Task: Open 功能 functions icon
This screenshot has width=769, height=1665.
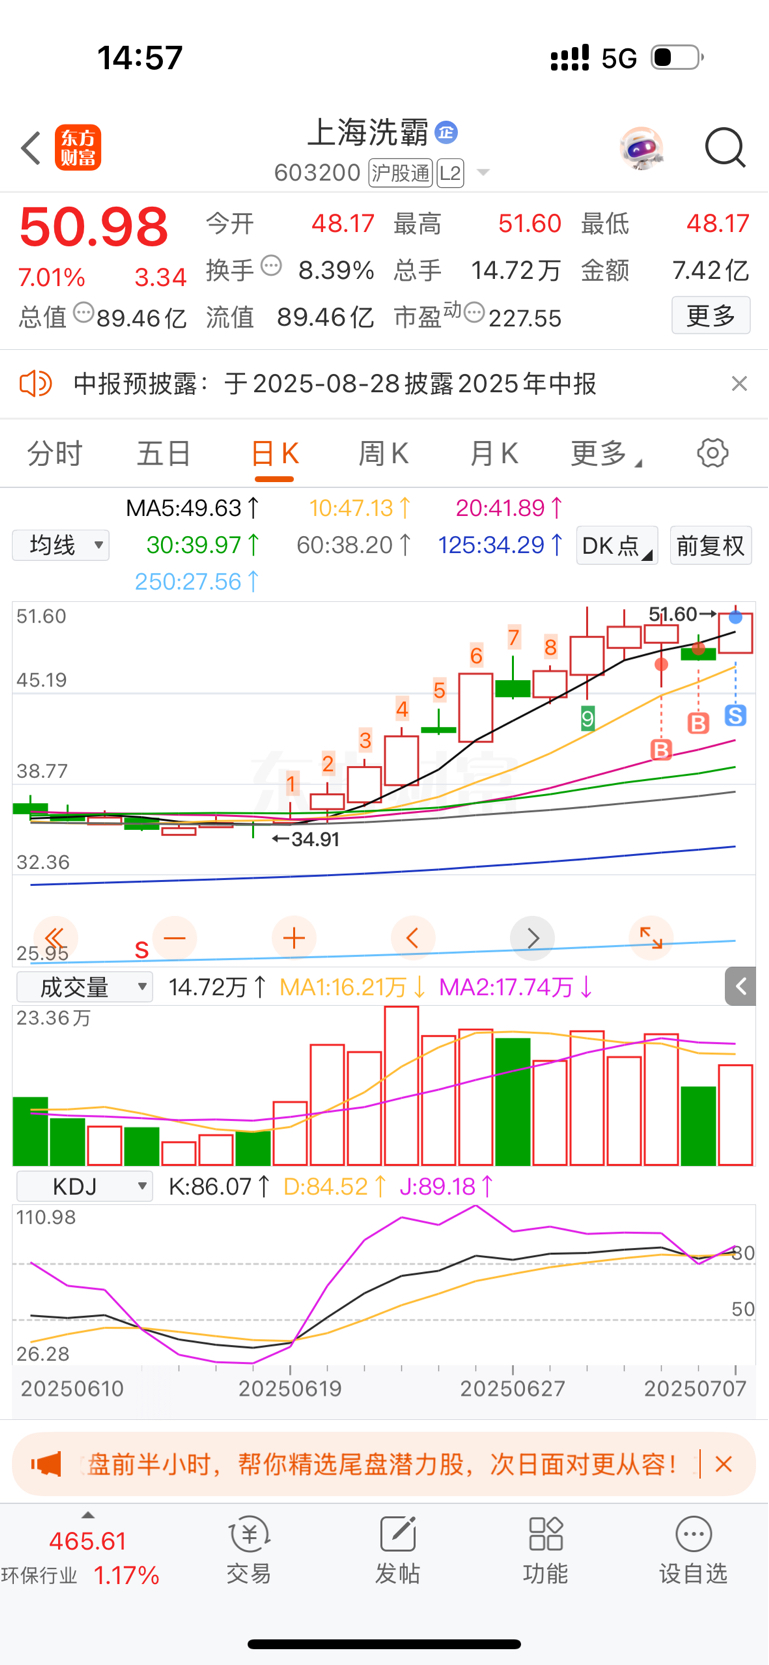Action: coord(546,1550)
